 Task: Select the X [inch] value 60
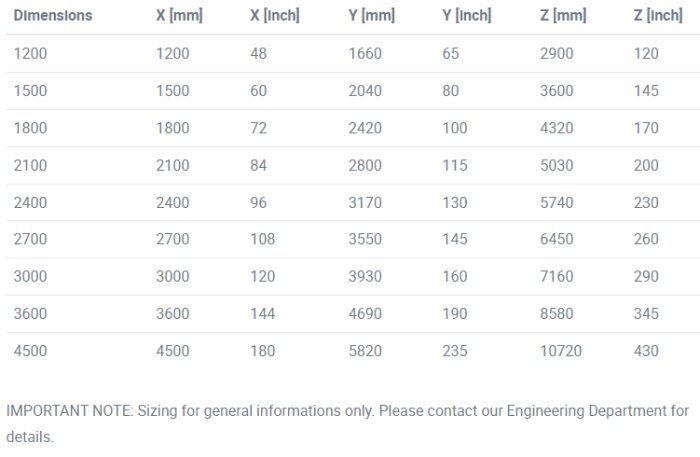258,91
